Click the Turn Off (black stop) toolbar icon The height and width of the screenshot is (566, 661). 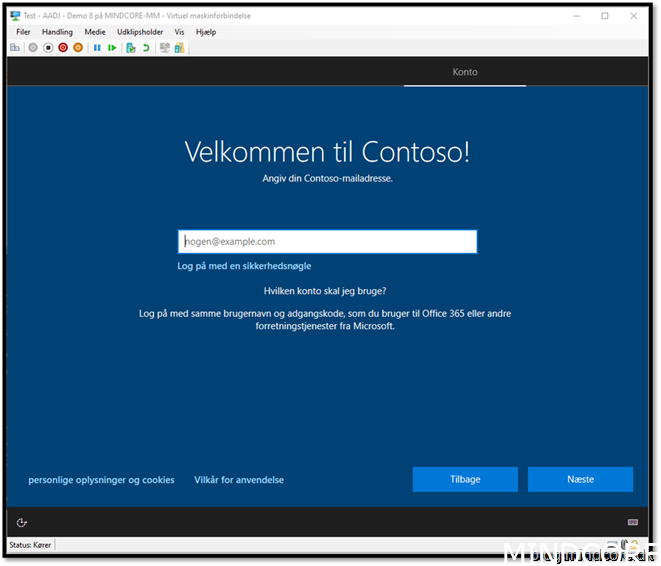tap(48, 47)
